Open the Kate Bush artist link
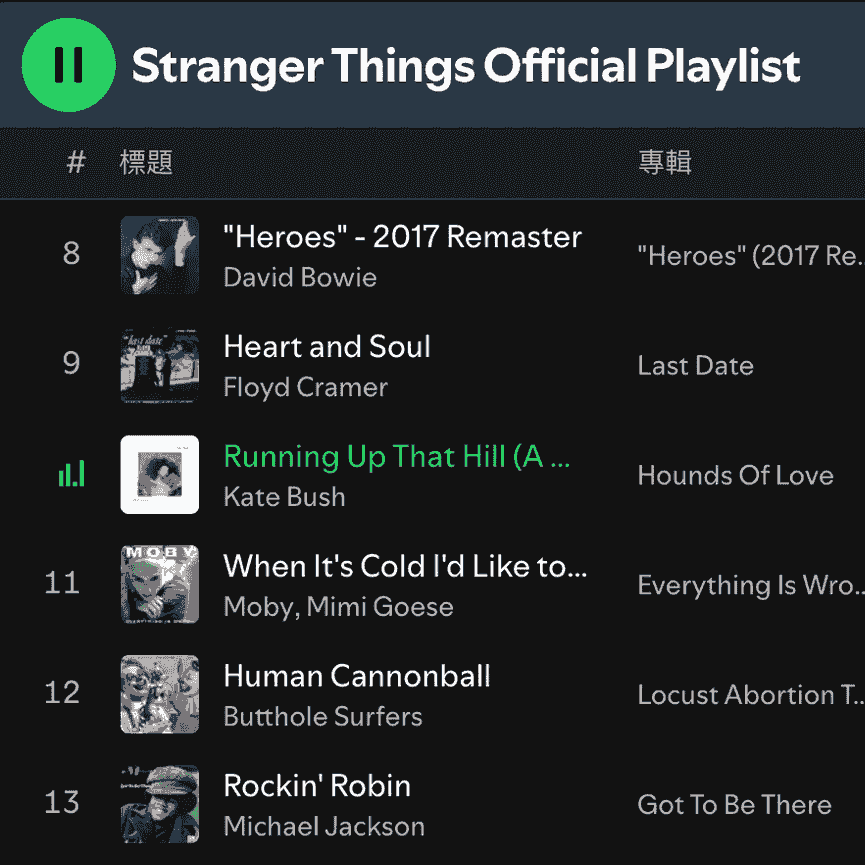Screen dimensions: 865x865 (x=284, y=497)
